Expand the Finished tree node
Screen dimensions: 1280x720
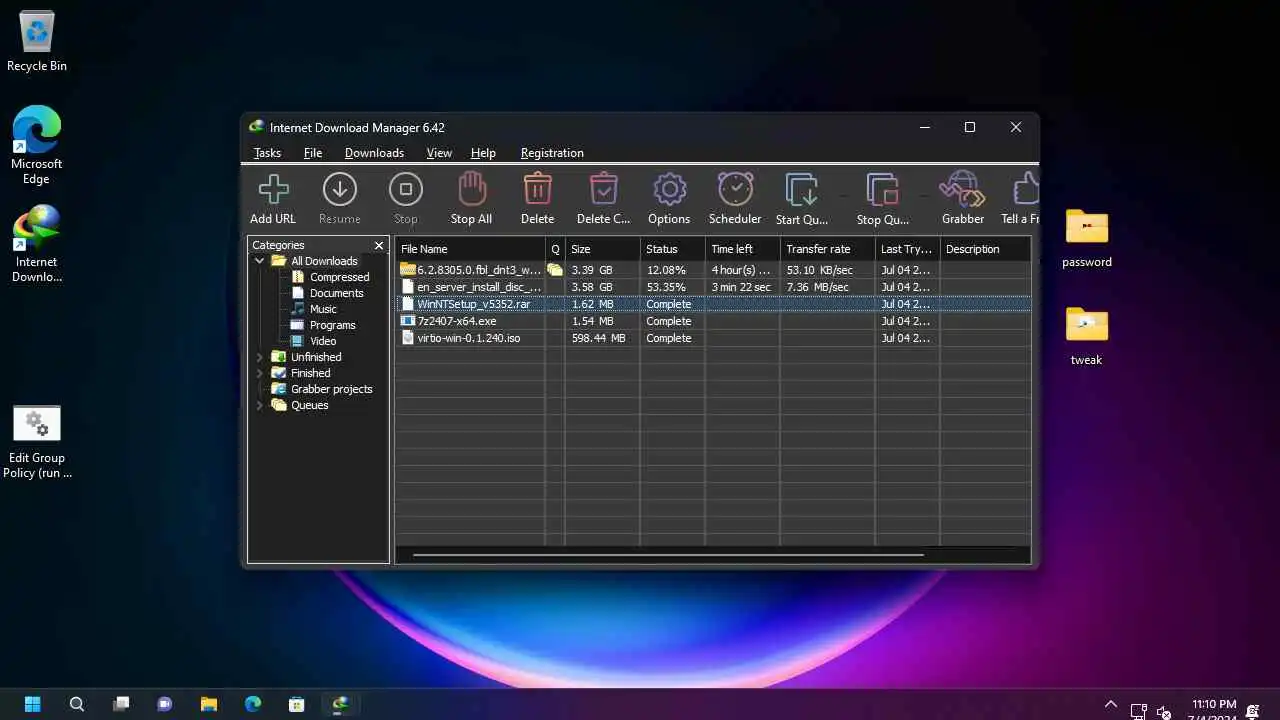[x=260, y=373]
